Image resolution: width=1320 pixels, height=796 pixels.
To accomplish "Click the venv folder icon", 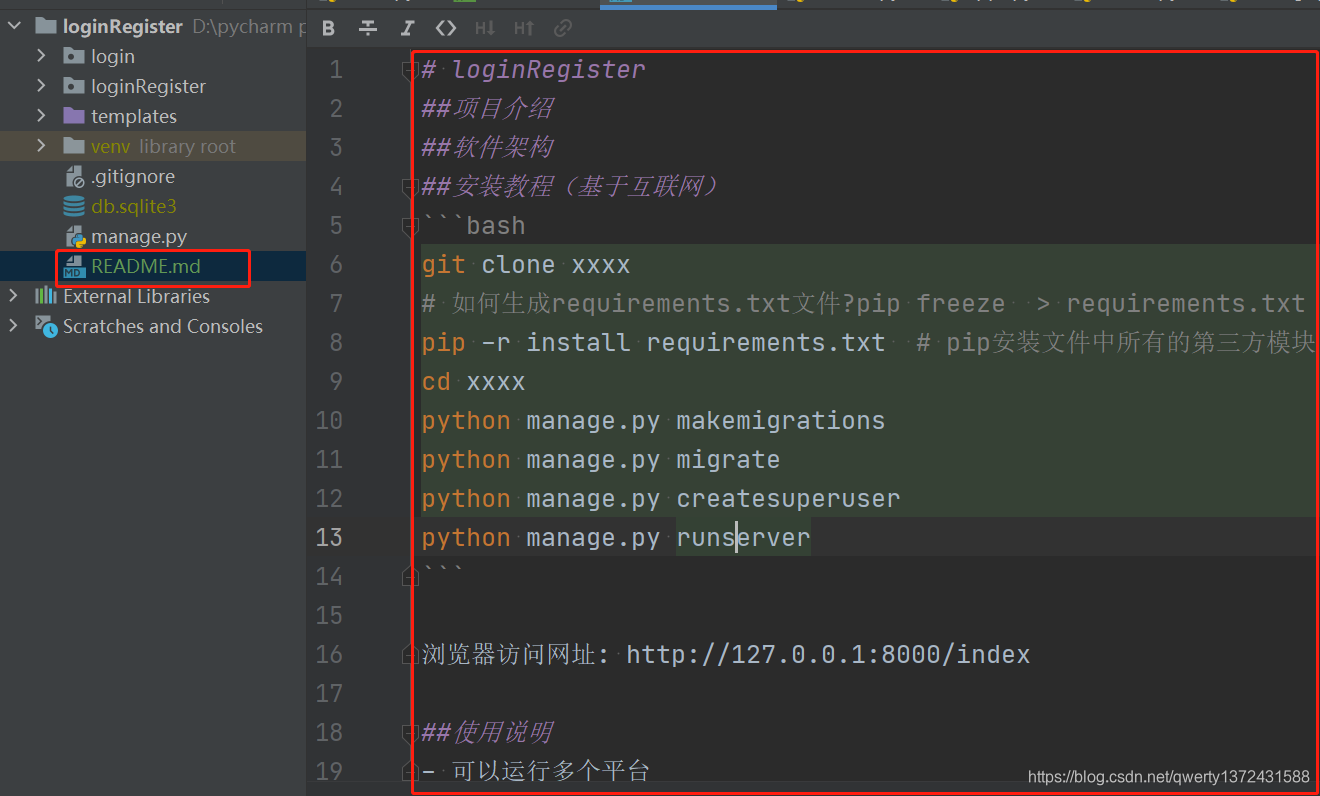I will [x=74, y=146].
